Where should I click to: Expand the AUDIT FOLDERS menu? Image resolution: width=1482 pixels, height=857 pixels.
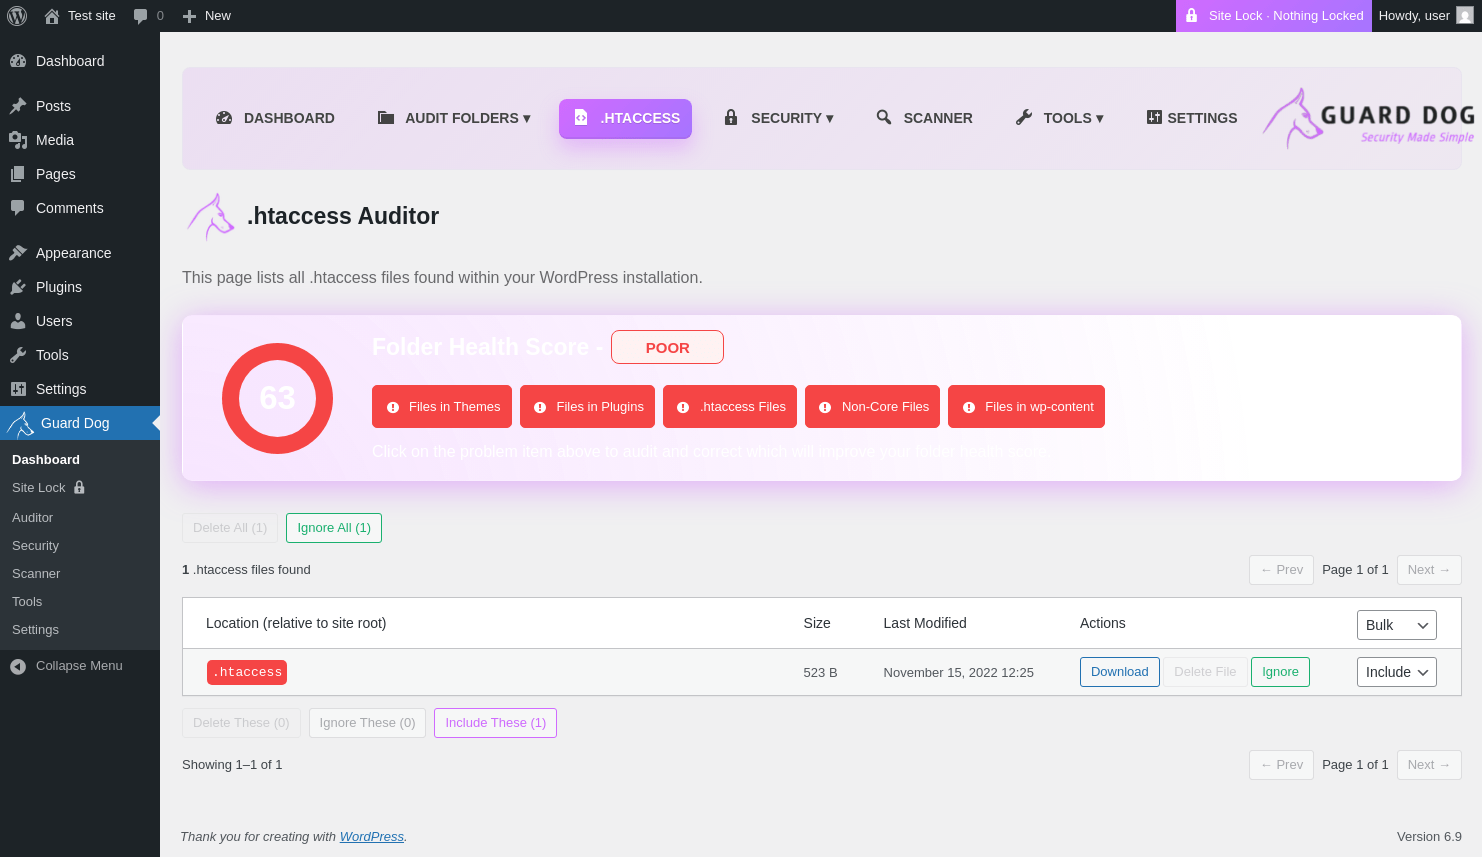tap(454, 118)
